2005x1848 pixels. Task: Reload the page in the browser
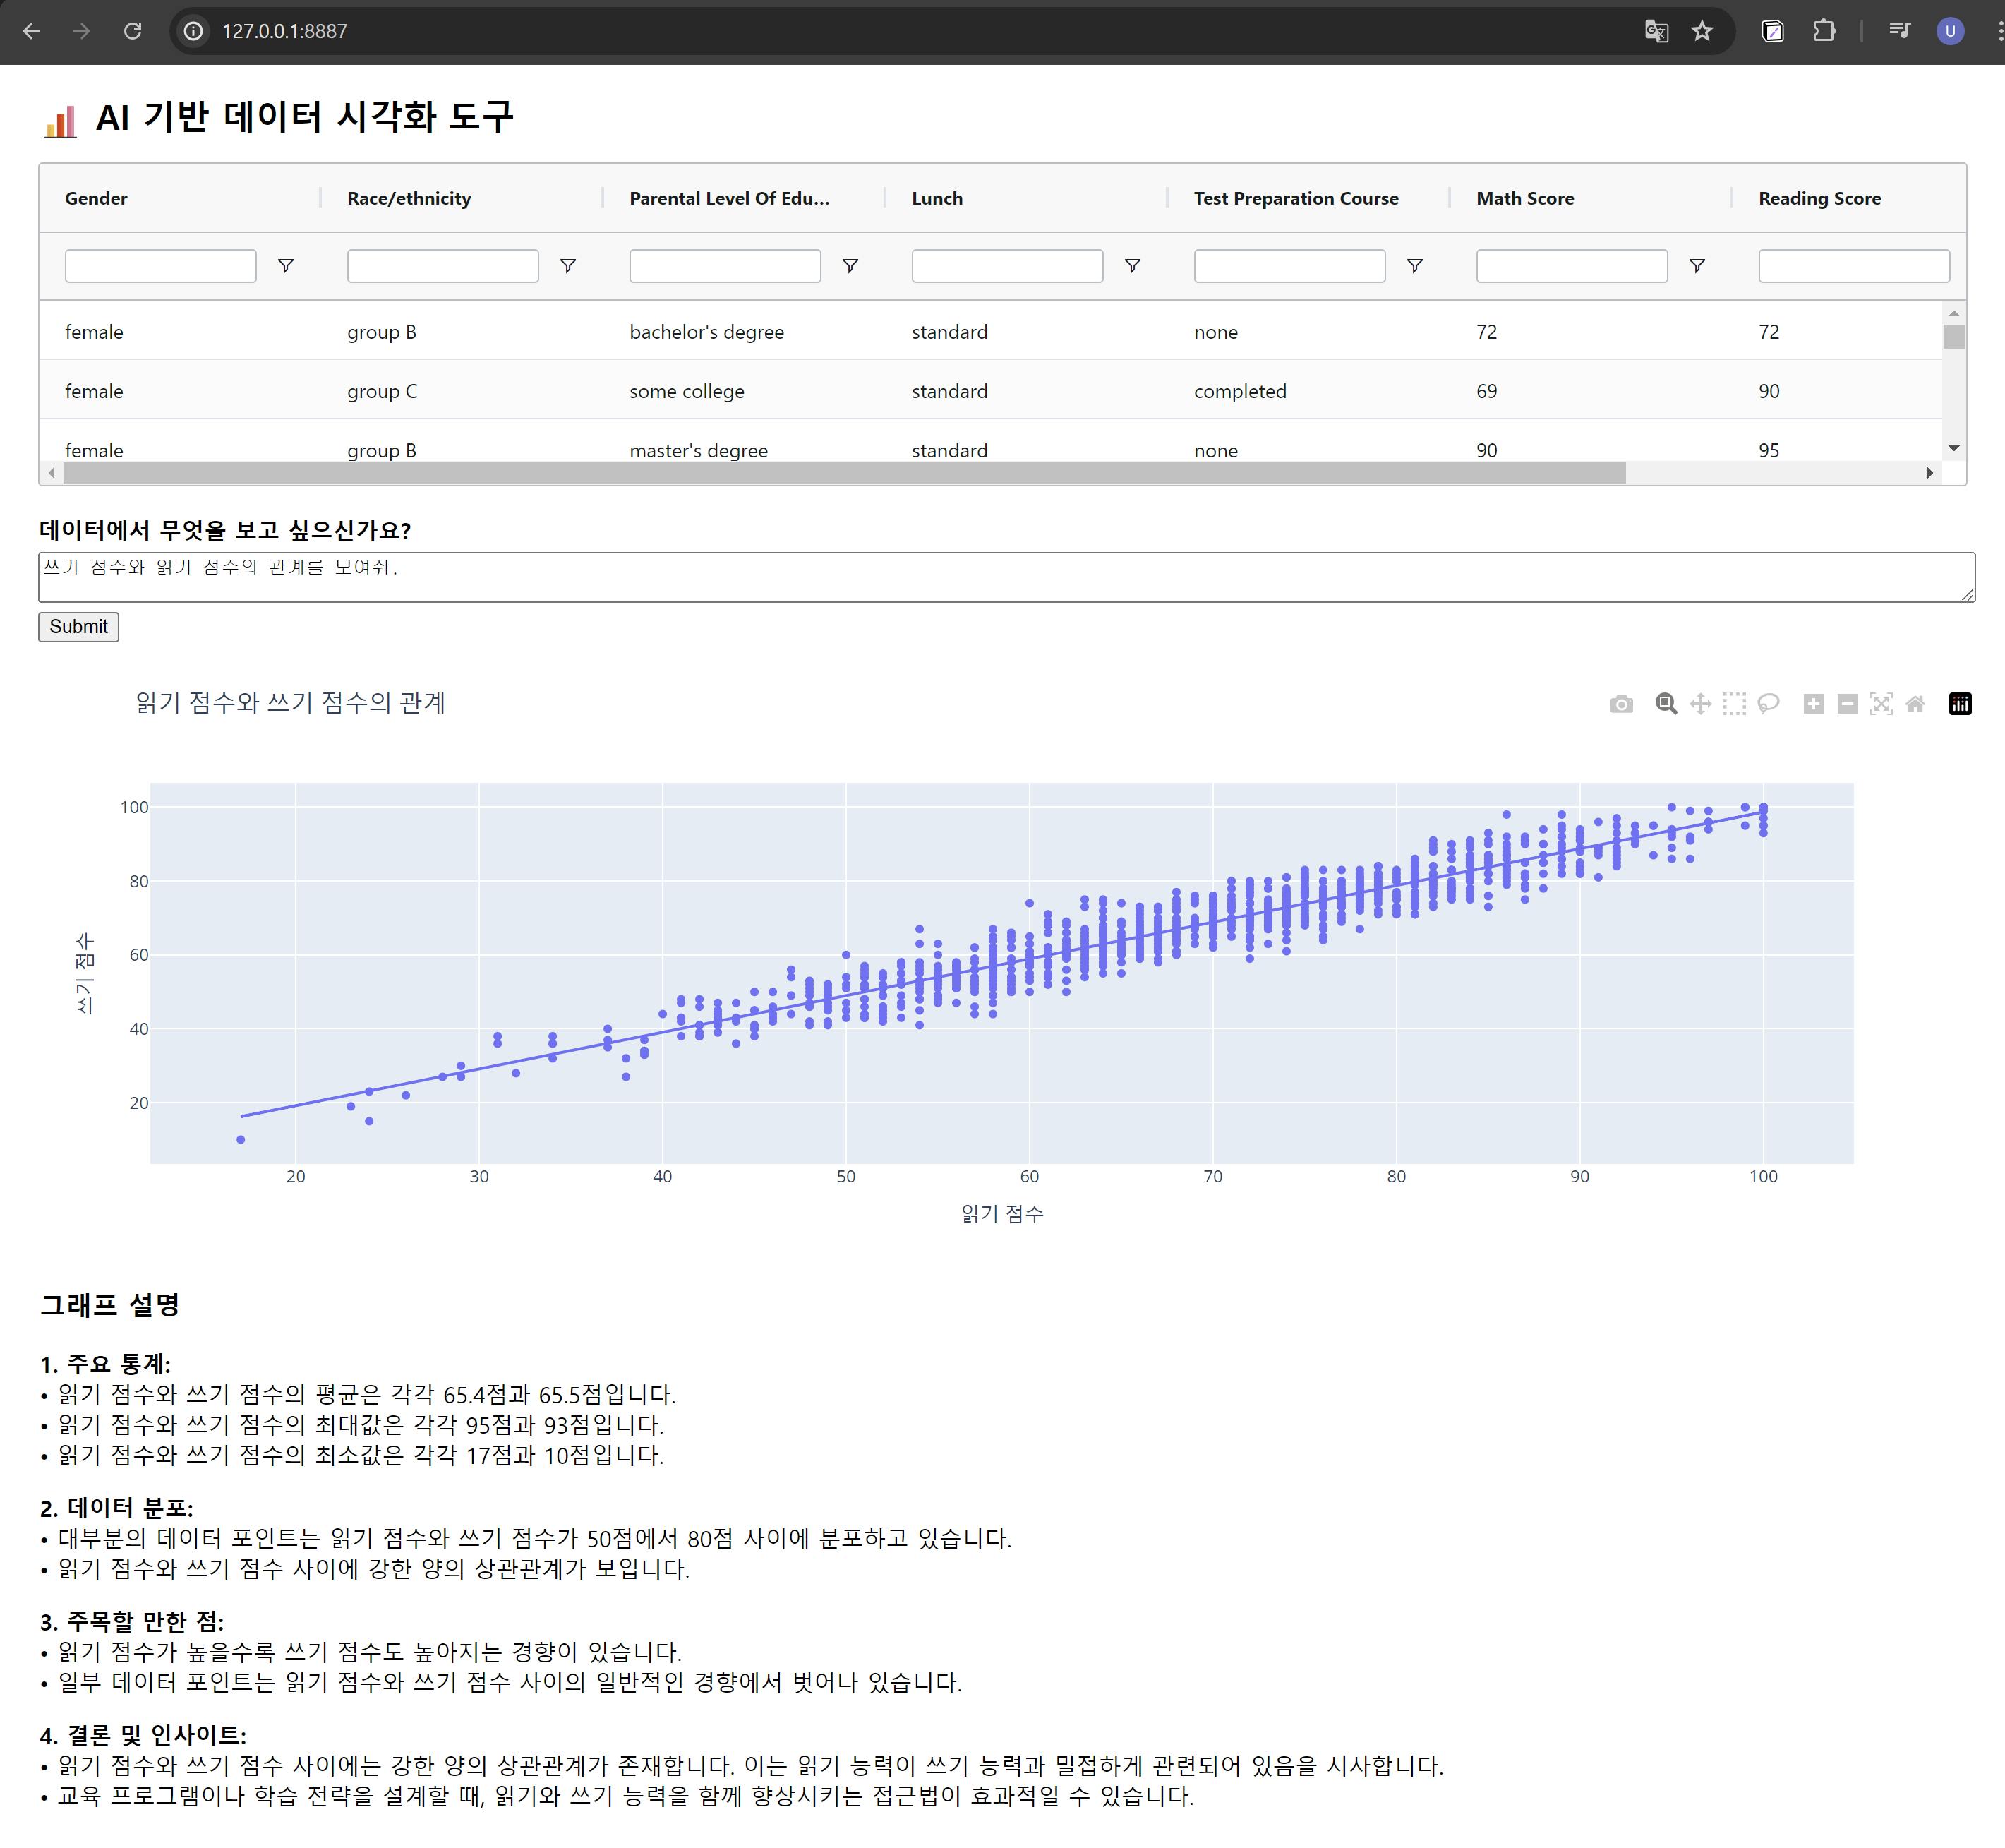tap(132, 31)
